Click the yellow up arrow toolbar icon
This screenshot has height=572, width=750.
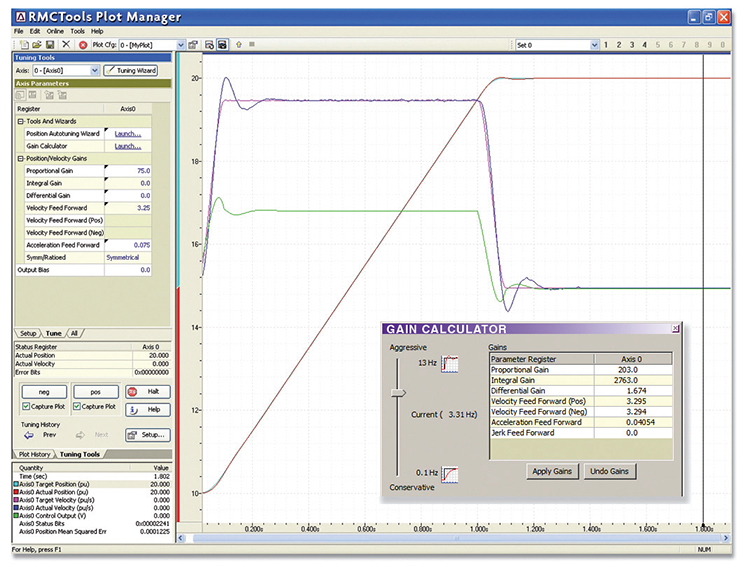[x=237, y=45]
